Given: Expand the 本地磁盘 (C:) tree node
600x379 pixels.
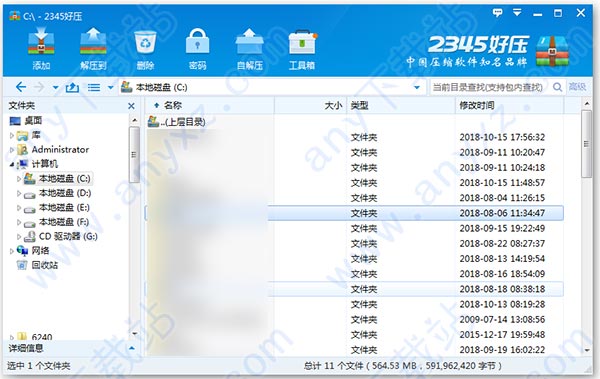Looking at the screenshot, I should coord(19,179).
